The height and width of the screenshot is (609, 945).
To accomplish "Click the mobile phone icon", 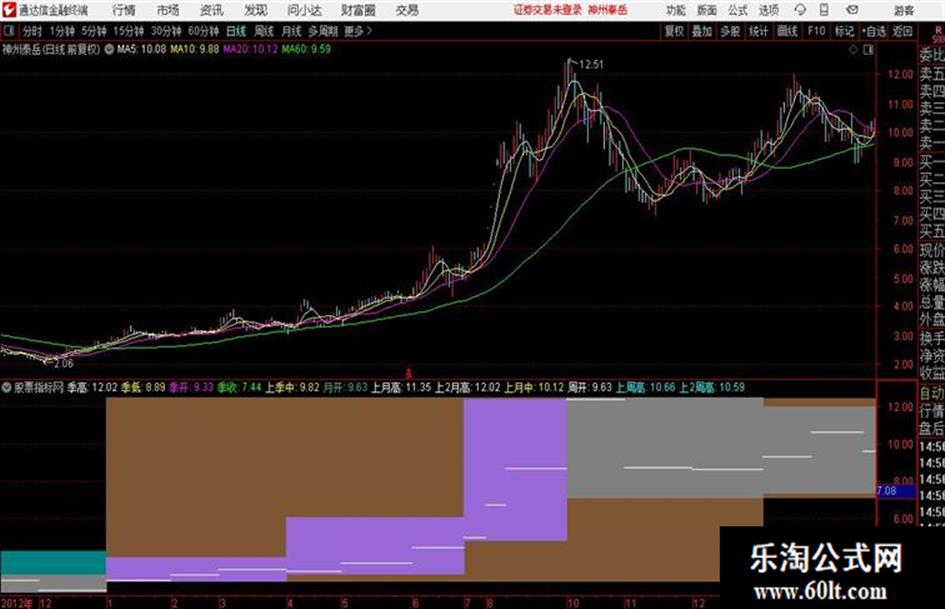I will (824, 10).
